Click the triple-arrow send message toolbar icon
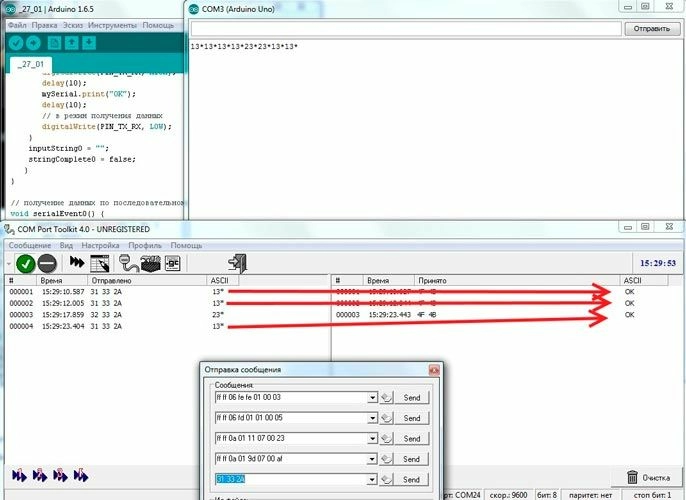 click(77, 263)
